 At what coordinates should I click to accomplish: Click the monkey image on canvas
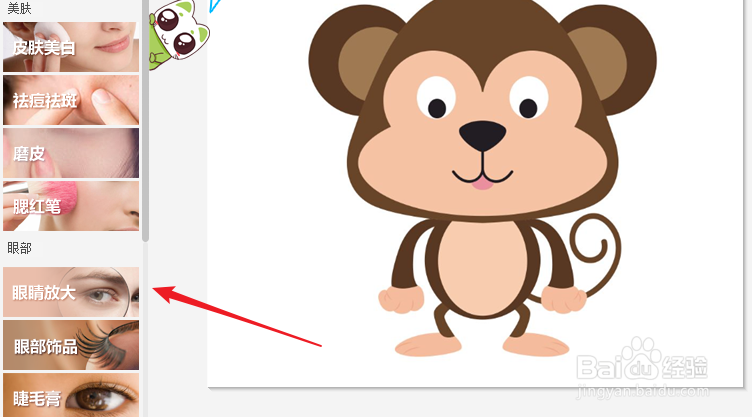point(482,179)
